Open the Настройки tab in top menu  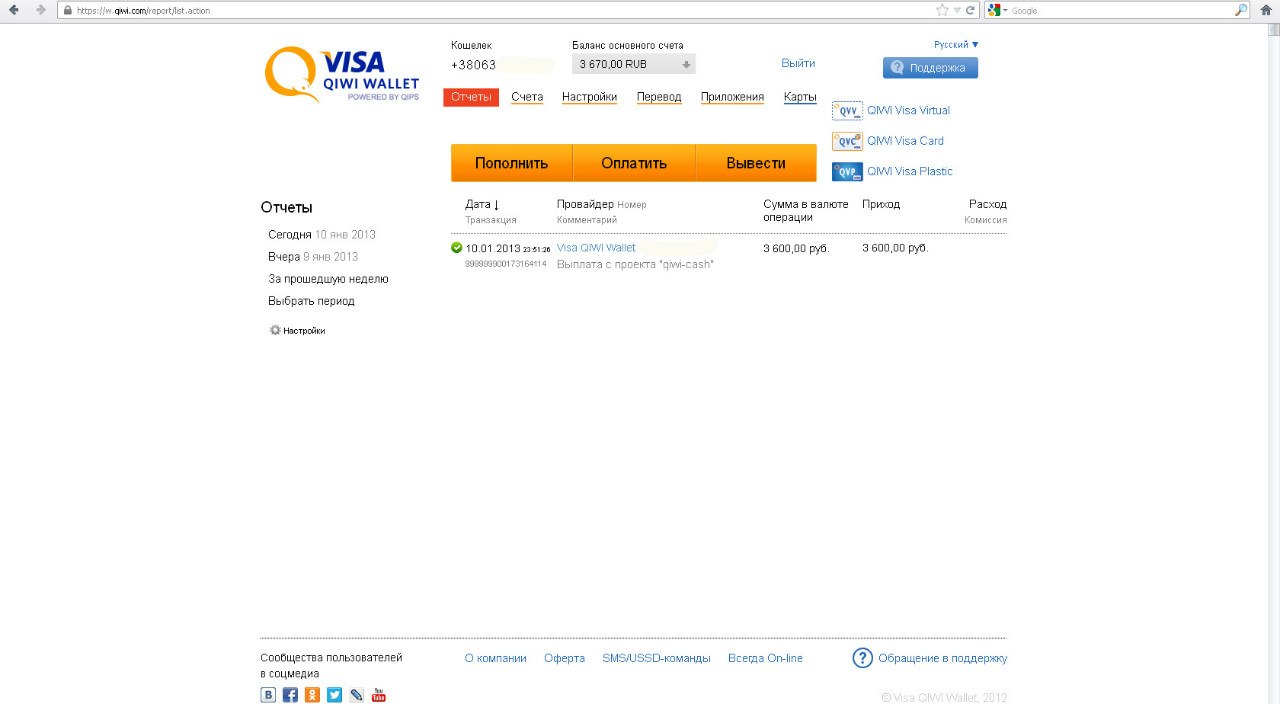tap(589, 97)
